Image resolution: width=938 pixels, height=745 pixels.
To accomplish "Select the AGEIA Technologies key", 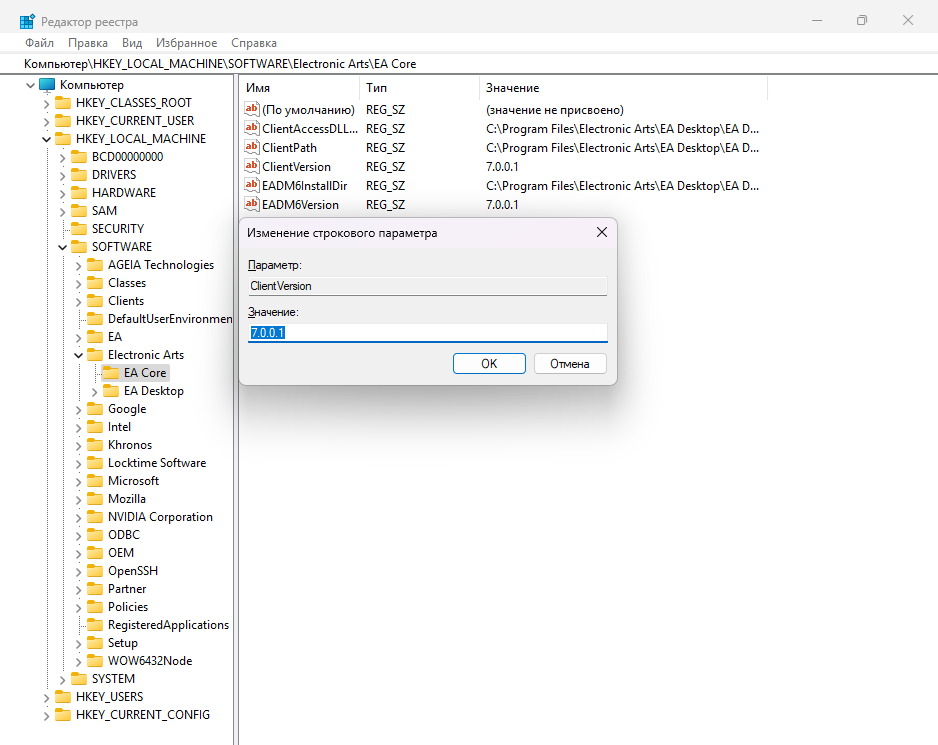I will tap(161, 264).
